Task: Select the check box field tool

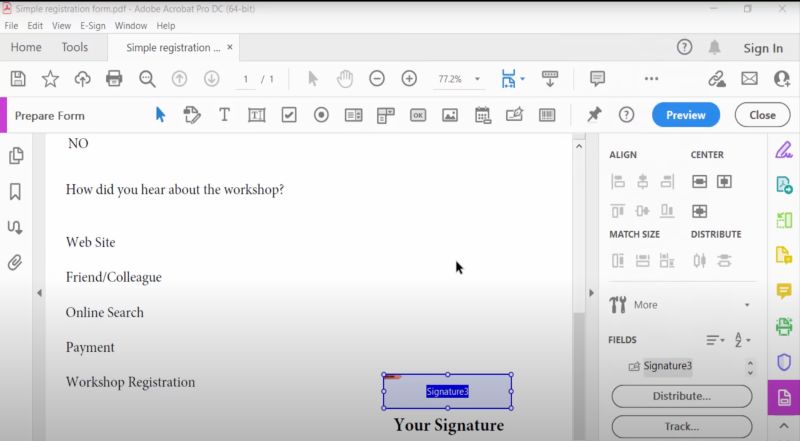Action: 289,115
